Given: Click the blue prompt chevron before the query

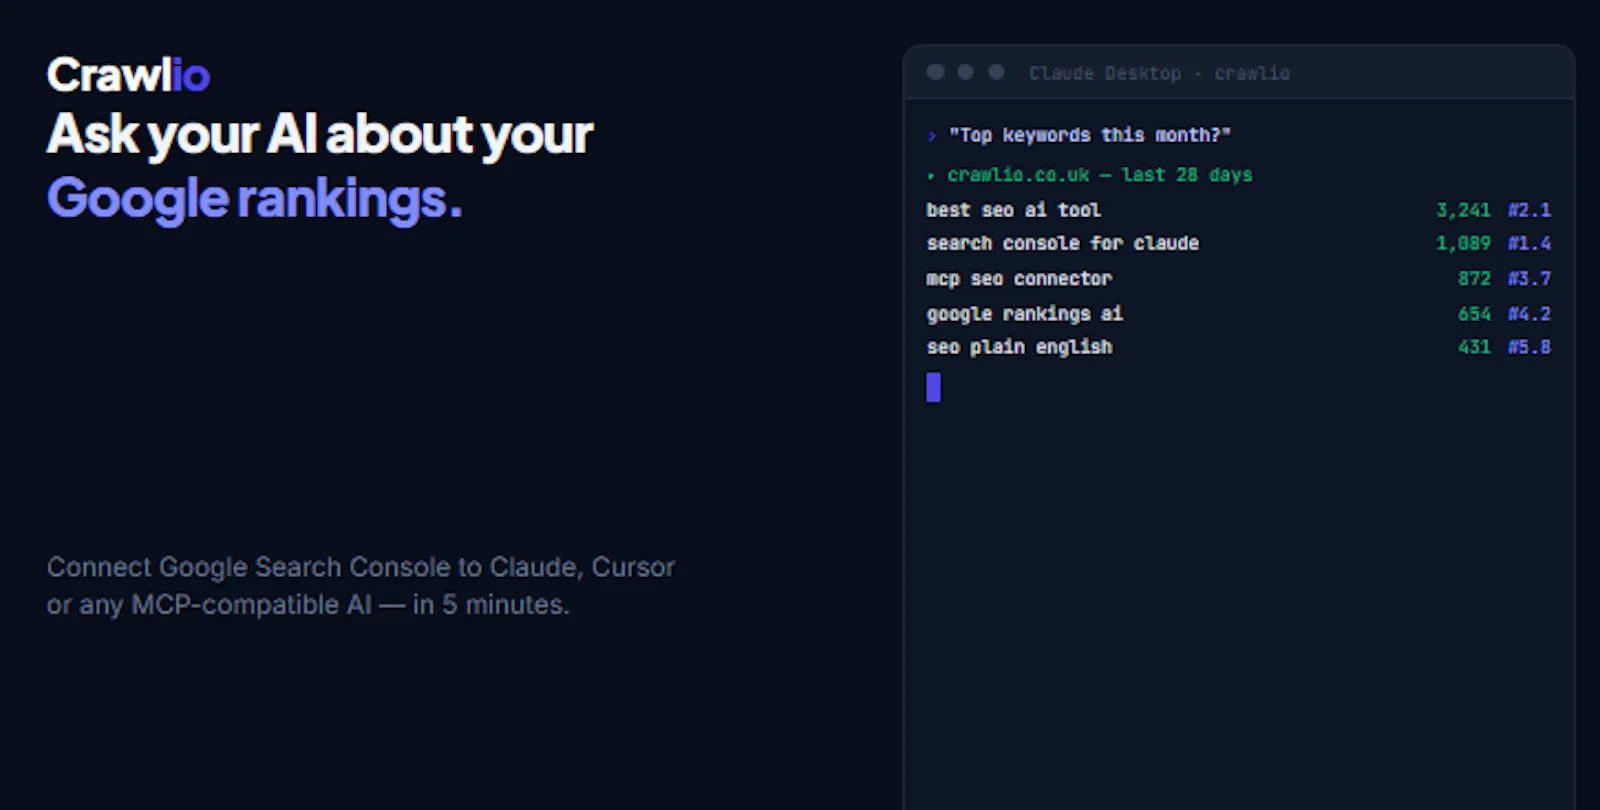Looking at the screenshot, I should coord(932,136).
